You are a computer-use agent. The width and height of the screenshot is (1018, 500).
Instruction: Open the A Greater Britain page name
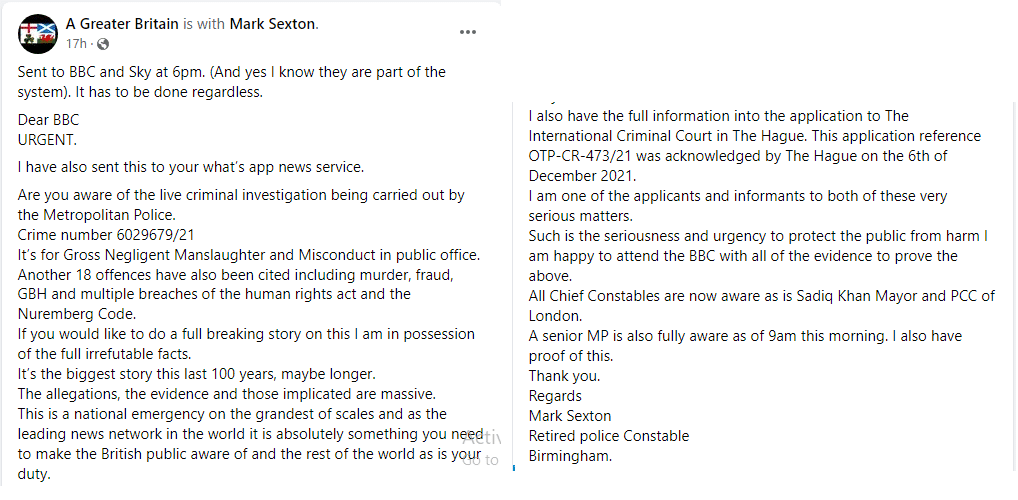(122, 24)
